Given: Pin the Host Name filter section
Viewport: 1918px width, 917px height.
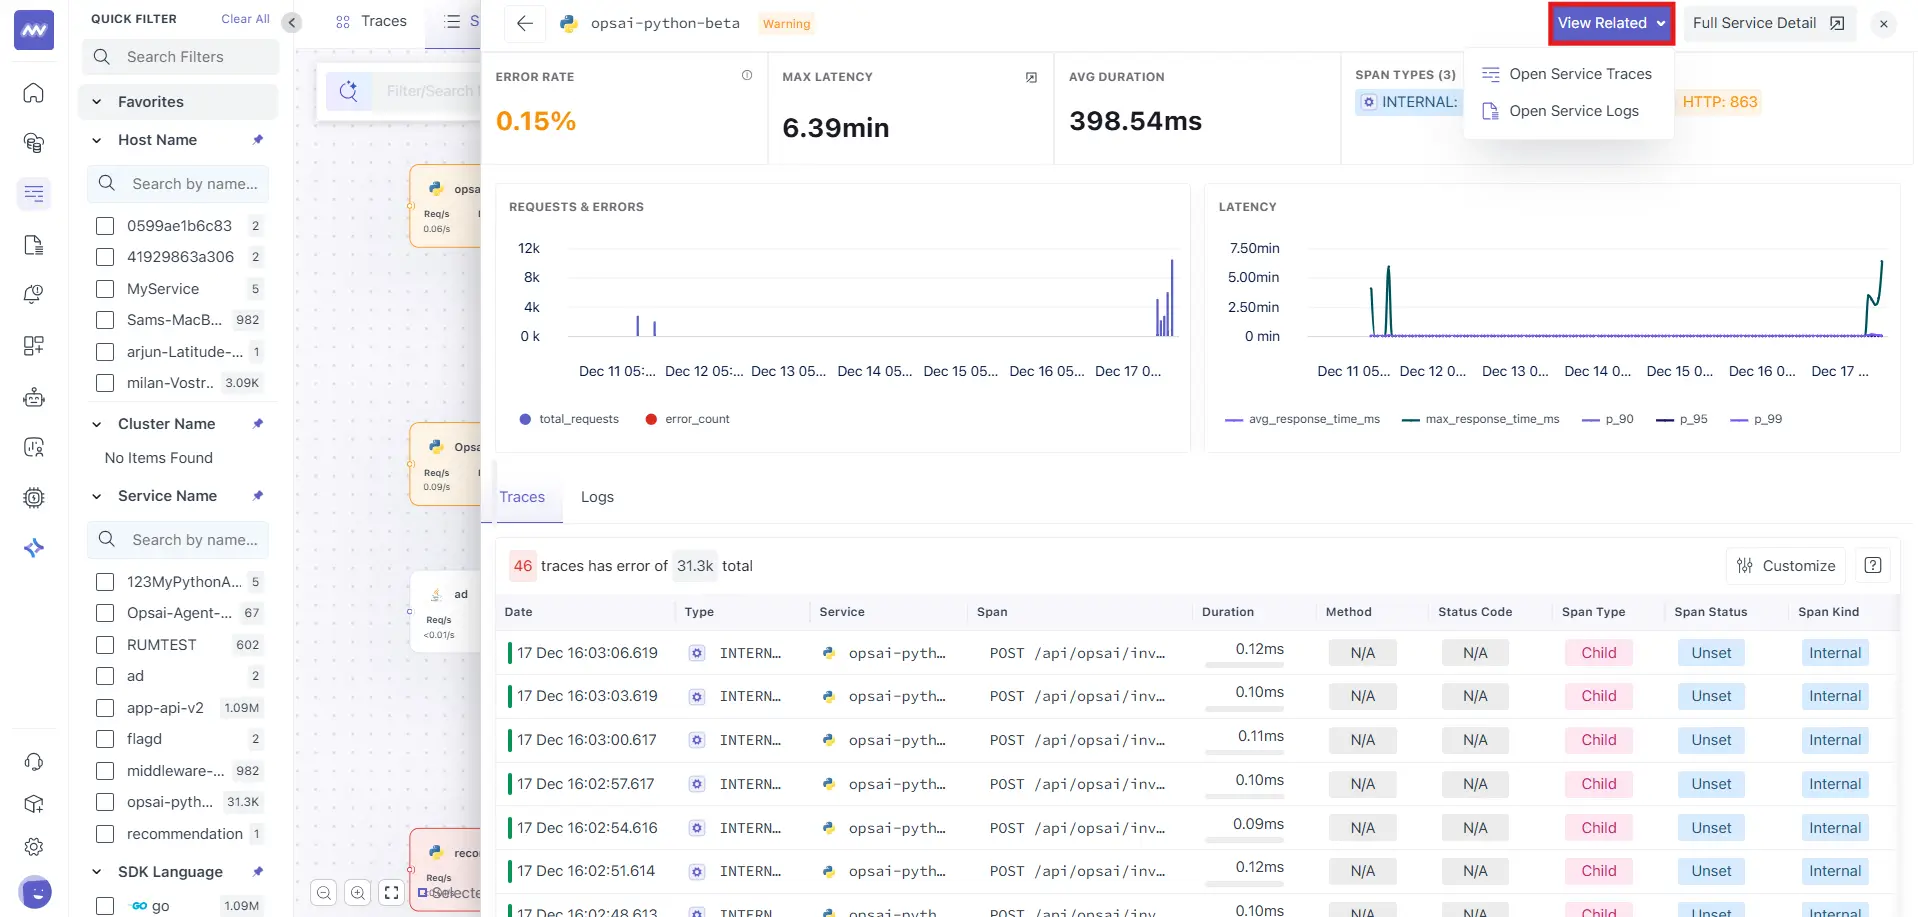Looking at the screenshot, I should pos(258,140).
